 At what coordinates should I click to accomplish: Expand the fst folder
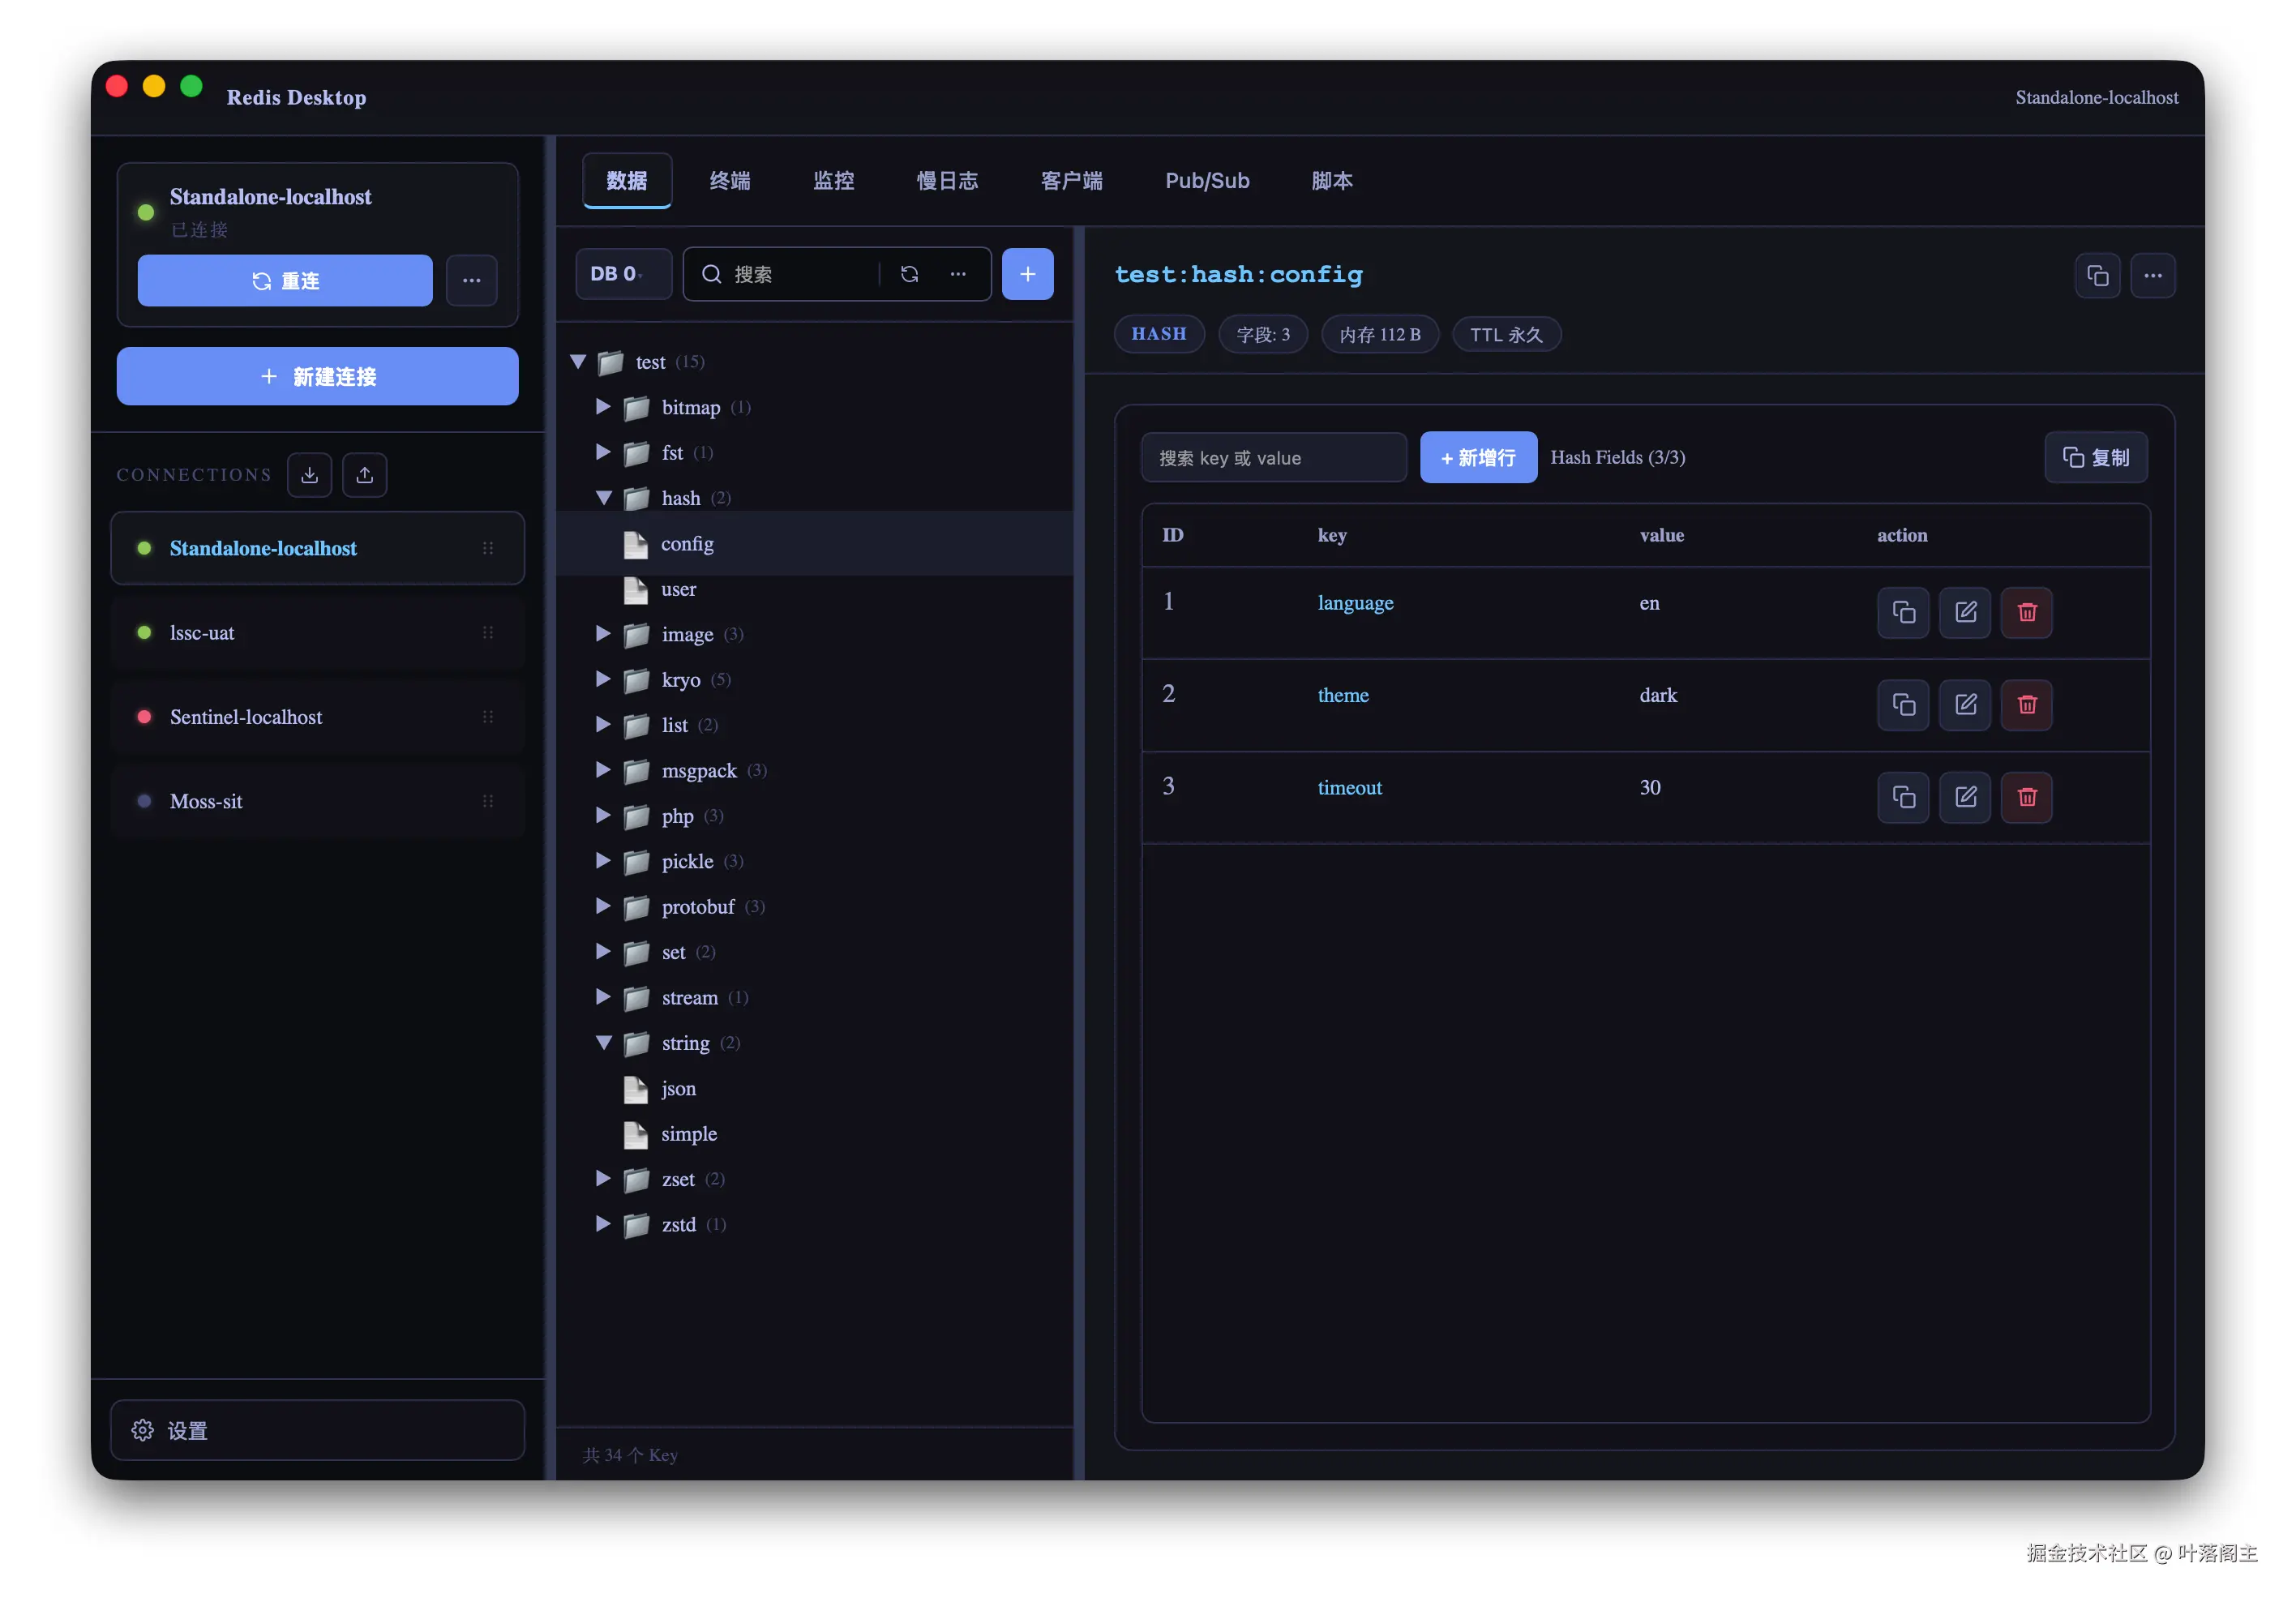click(x=603, y=452)
